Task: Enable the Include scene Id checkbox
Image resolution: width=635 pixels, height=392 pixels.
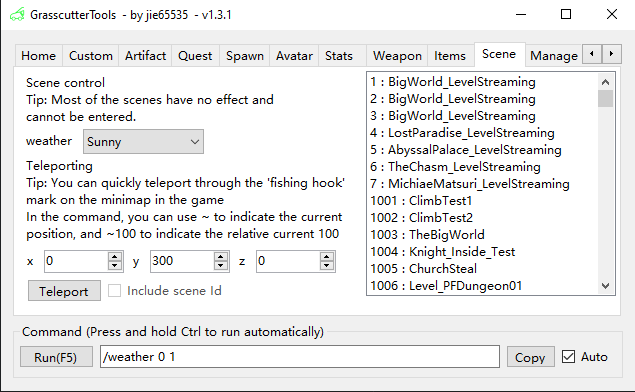Action: [114, 291]
